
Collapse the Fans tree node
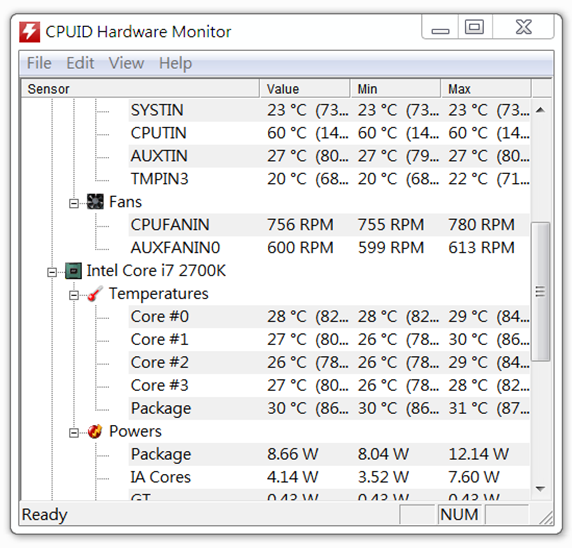pyautogui.click(x=74, y=203)
